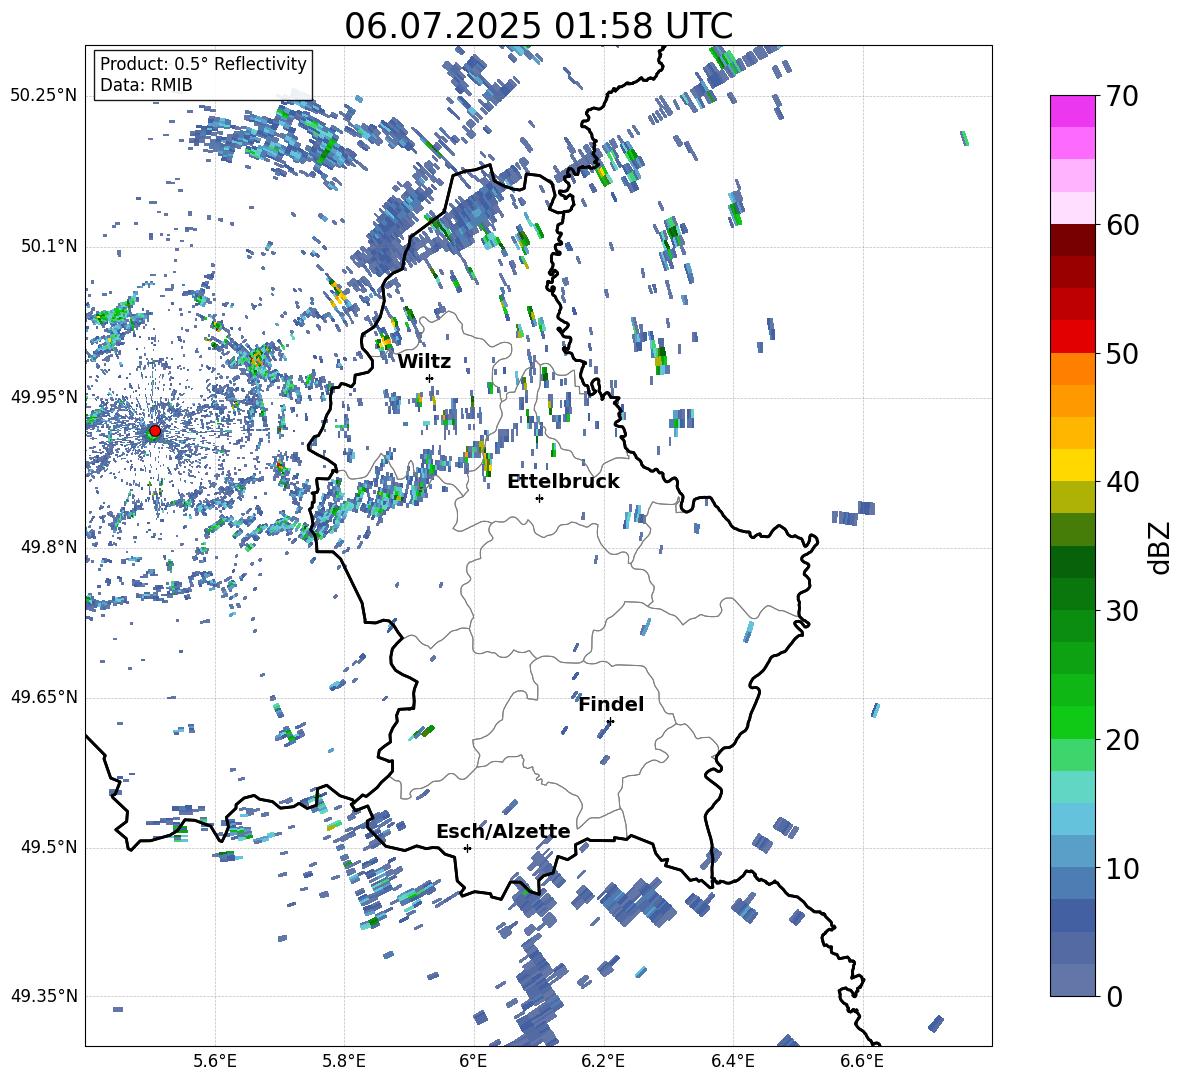Click the yellow swatch at 40 dBZ
1184x1081 pixels.
(x=1073, y=466)
